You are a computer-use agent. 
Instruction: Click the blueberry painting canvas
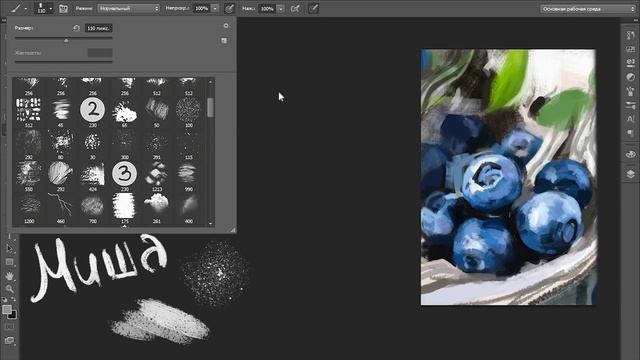(x=508, y=177)
